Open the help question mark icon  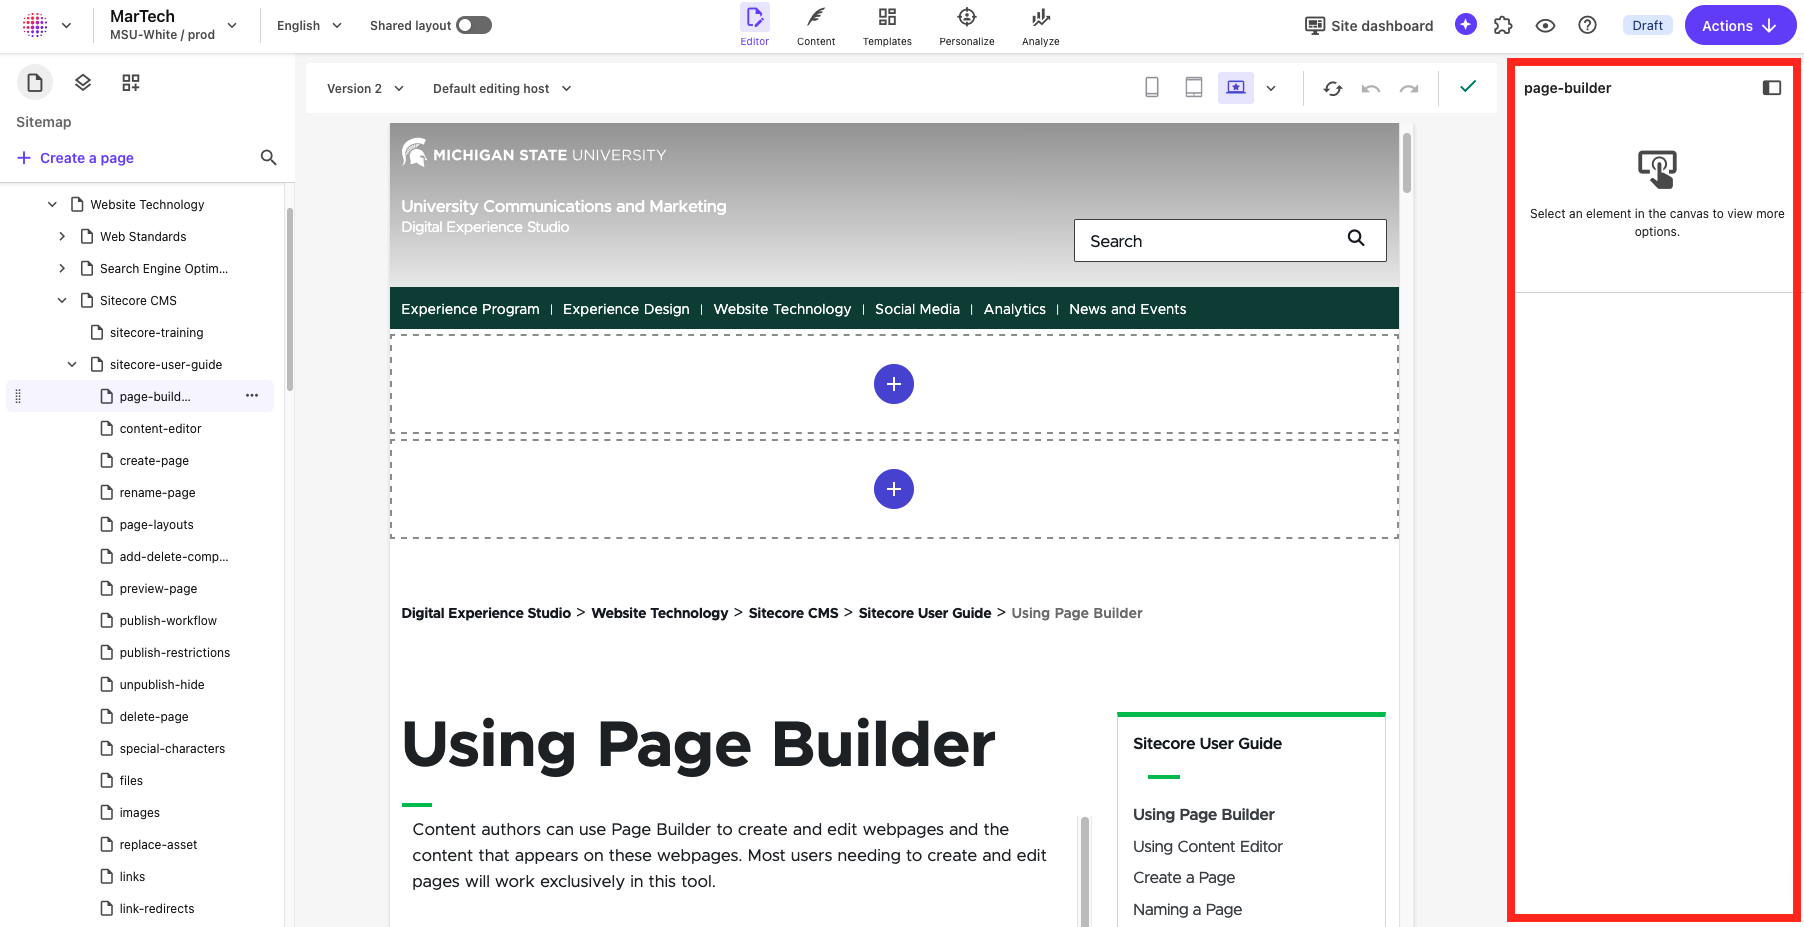pyautogui.click(x=1587, y=25)
